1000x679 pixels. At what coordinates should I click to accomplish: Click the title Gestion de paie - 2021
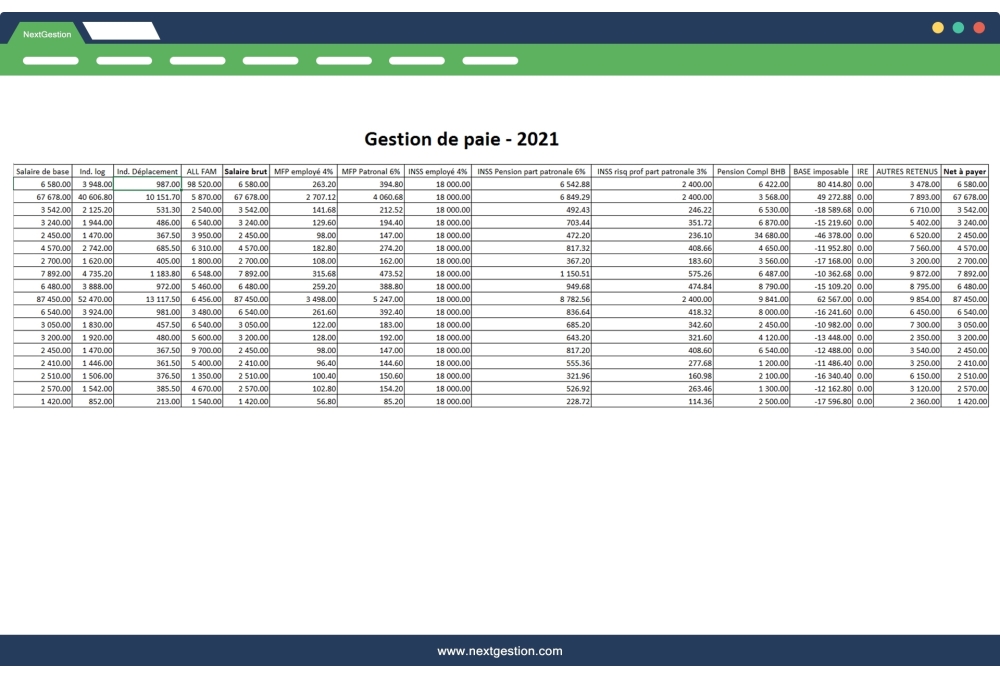click(x=464, y=137)
